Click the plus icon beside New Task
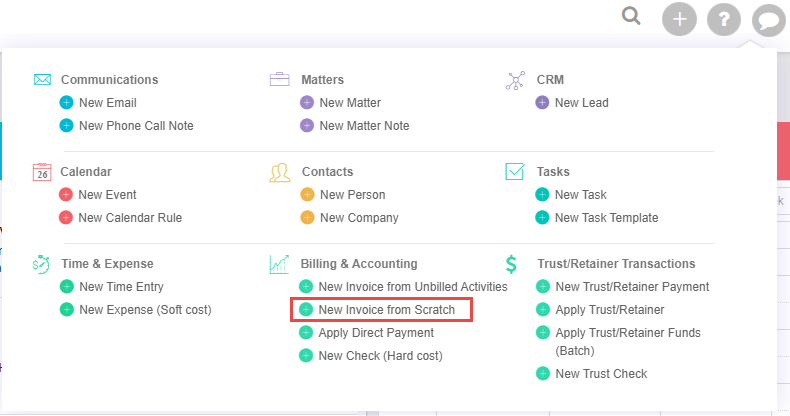Screen dimensions: 790x416 (542, 194)
